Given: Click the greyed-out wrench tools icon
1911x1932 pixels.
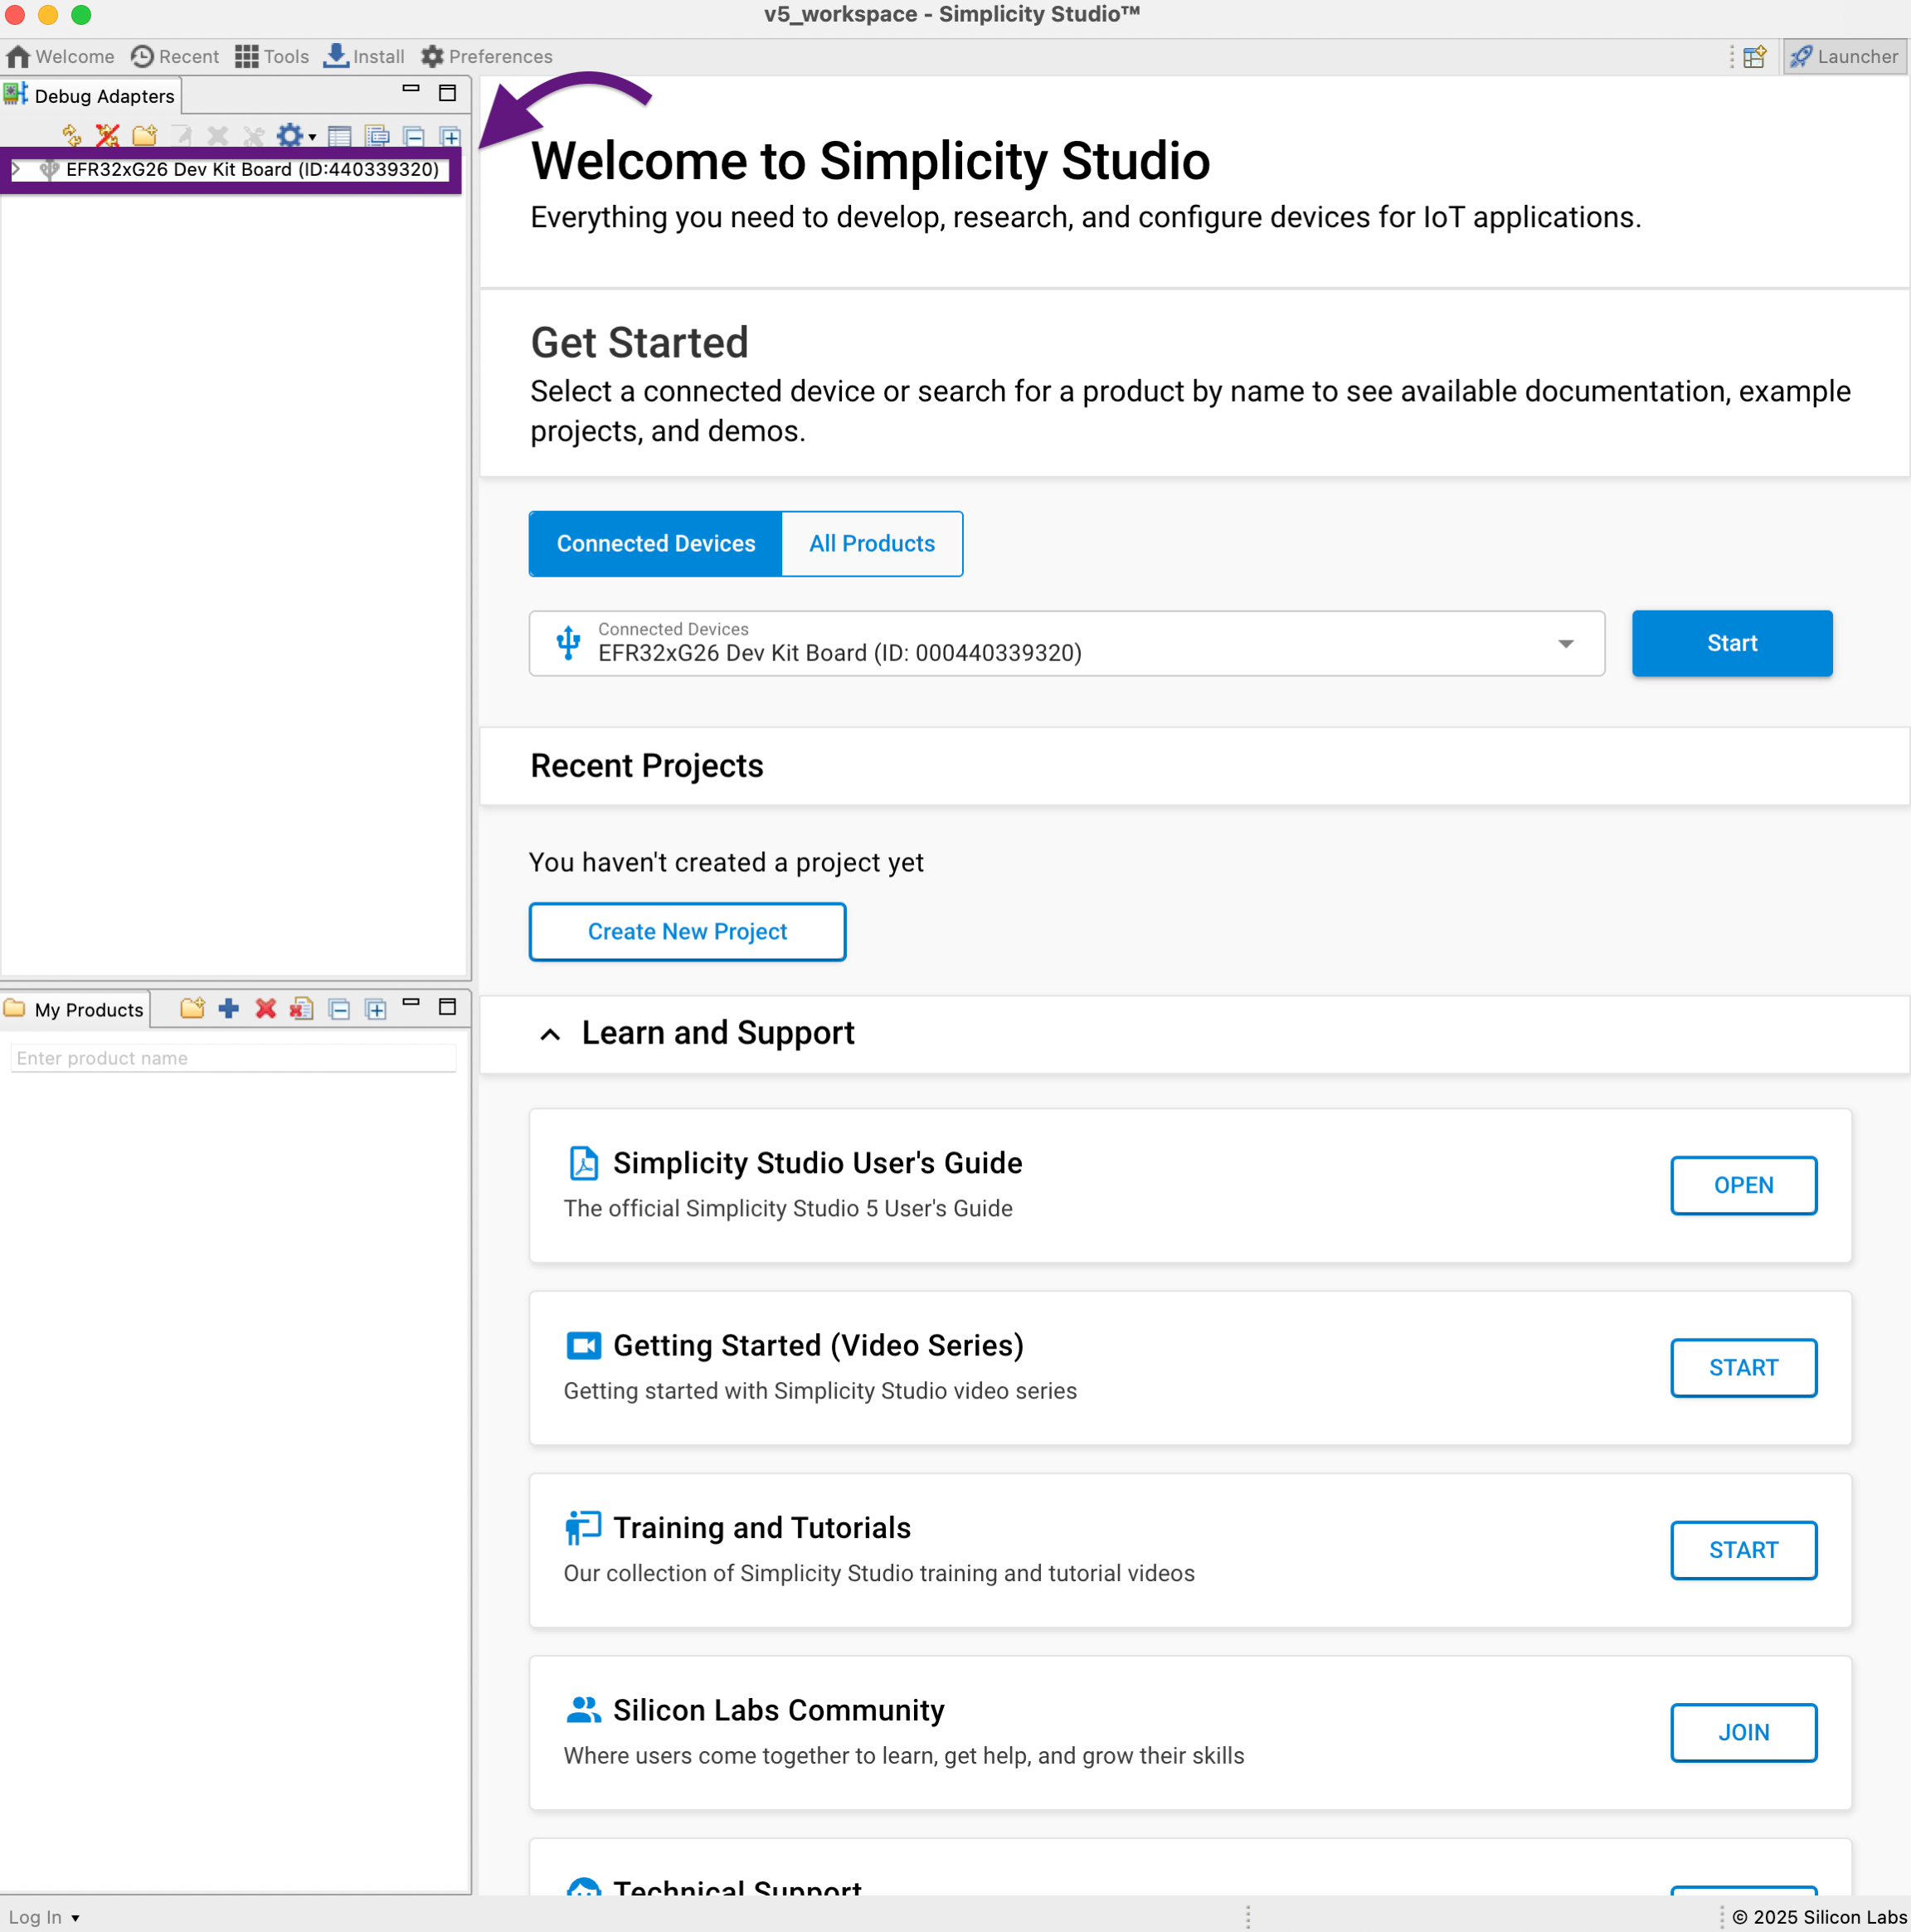Looking at the screenshot, I should 254,135.
